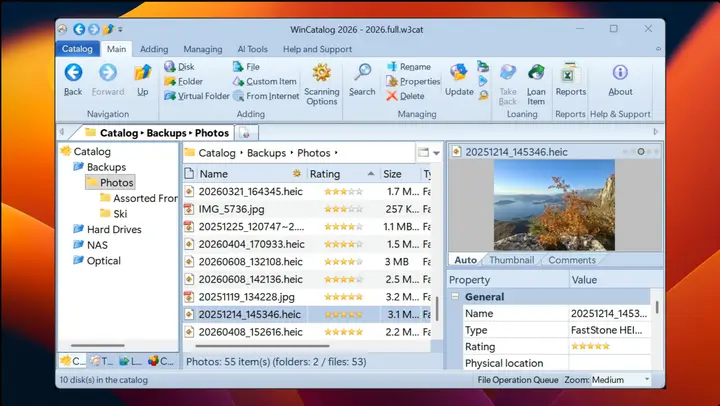
Task: Switch to the Adding ribbon tab
Action: [154, 49]
